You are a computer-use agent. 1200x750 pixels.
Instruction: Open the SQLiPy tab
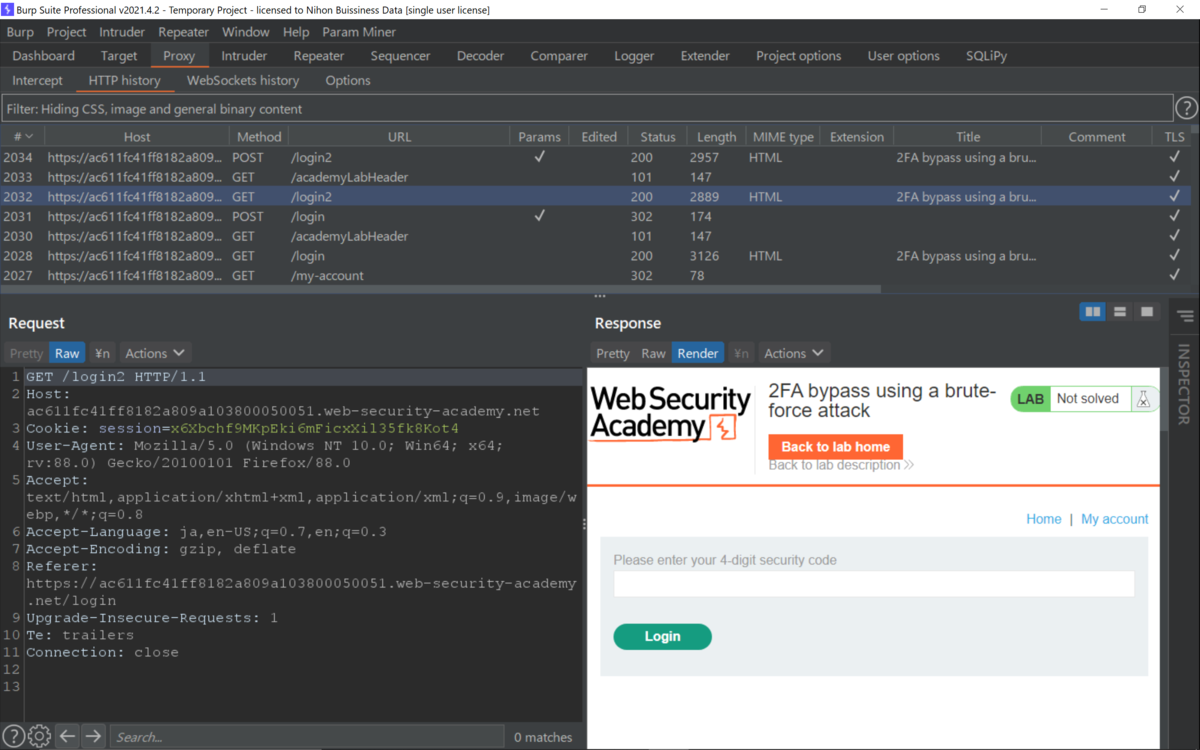tap(987, 56)
